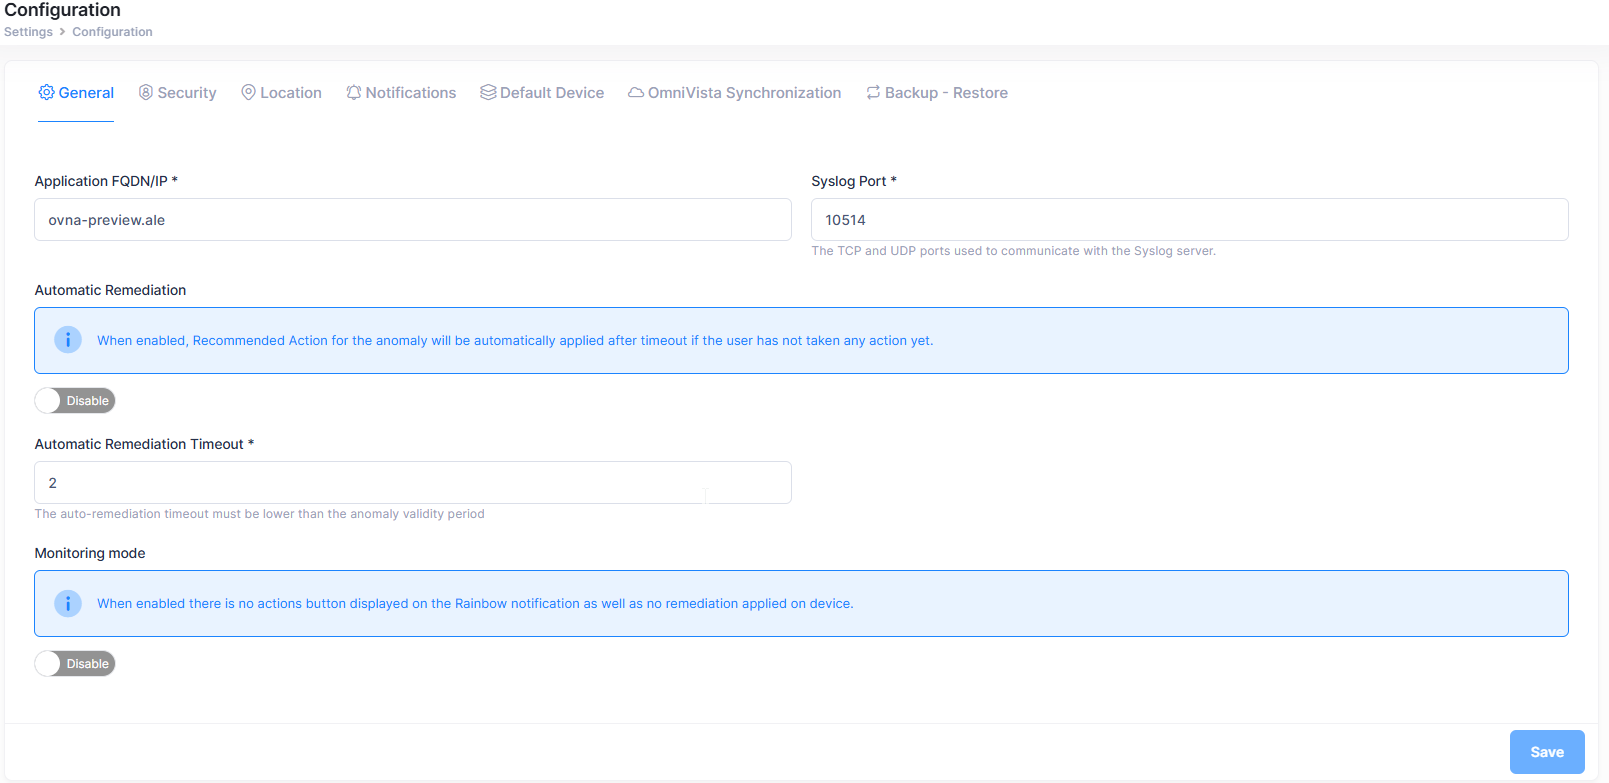Click the Default Device layers icon
This screenshot has height=783, width=1609.
(488, 92)
